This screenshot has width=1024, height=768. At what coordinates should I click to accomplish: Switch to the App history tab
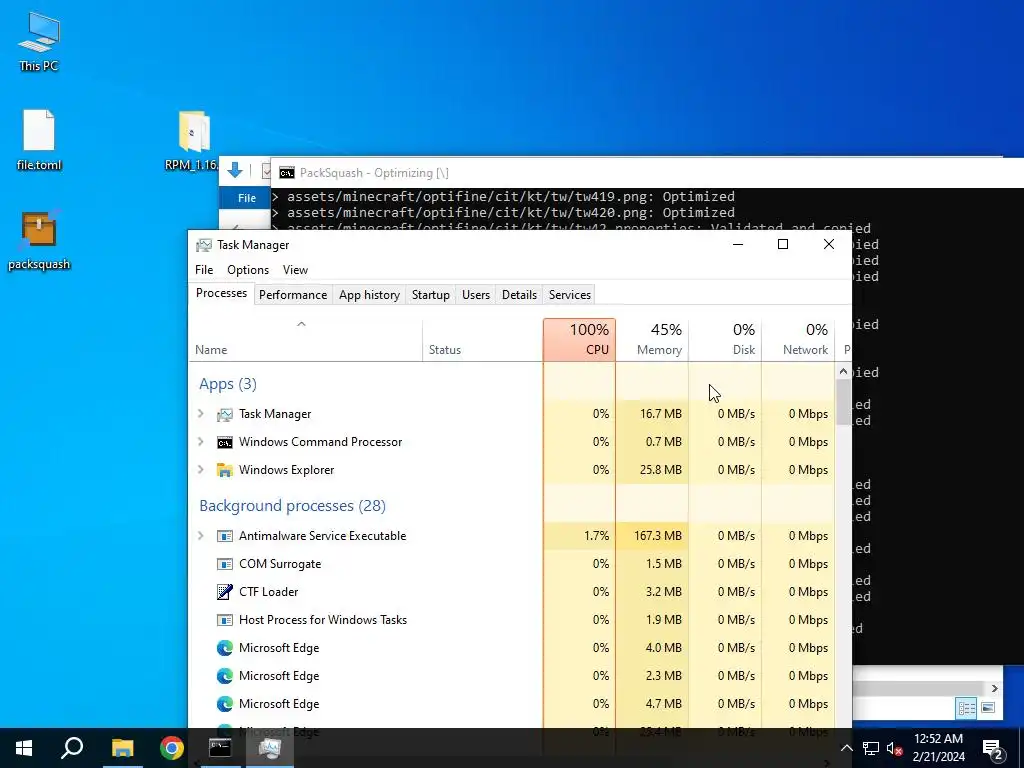pyautogui.click(x=369, y=295)
